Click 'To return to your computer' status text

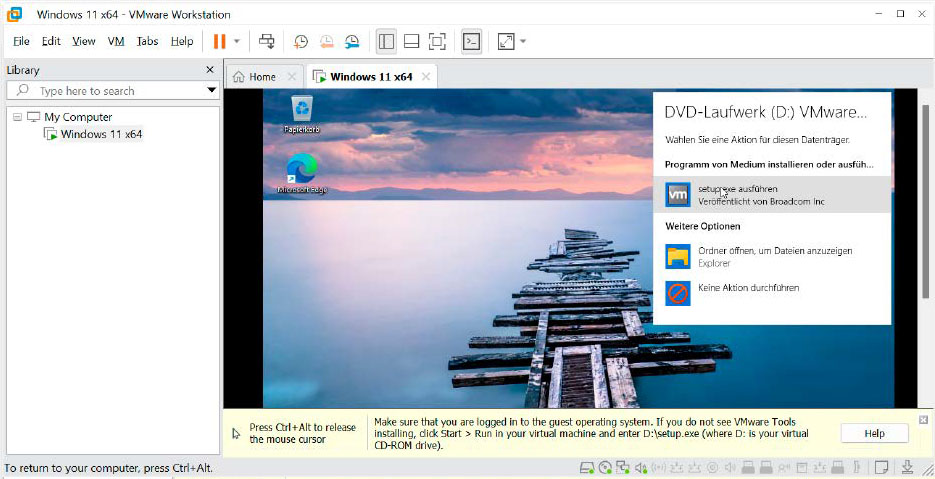pyautogui.click(x=109, y=468)
